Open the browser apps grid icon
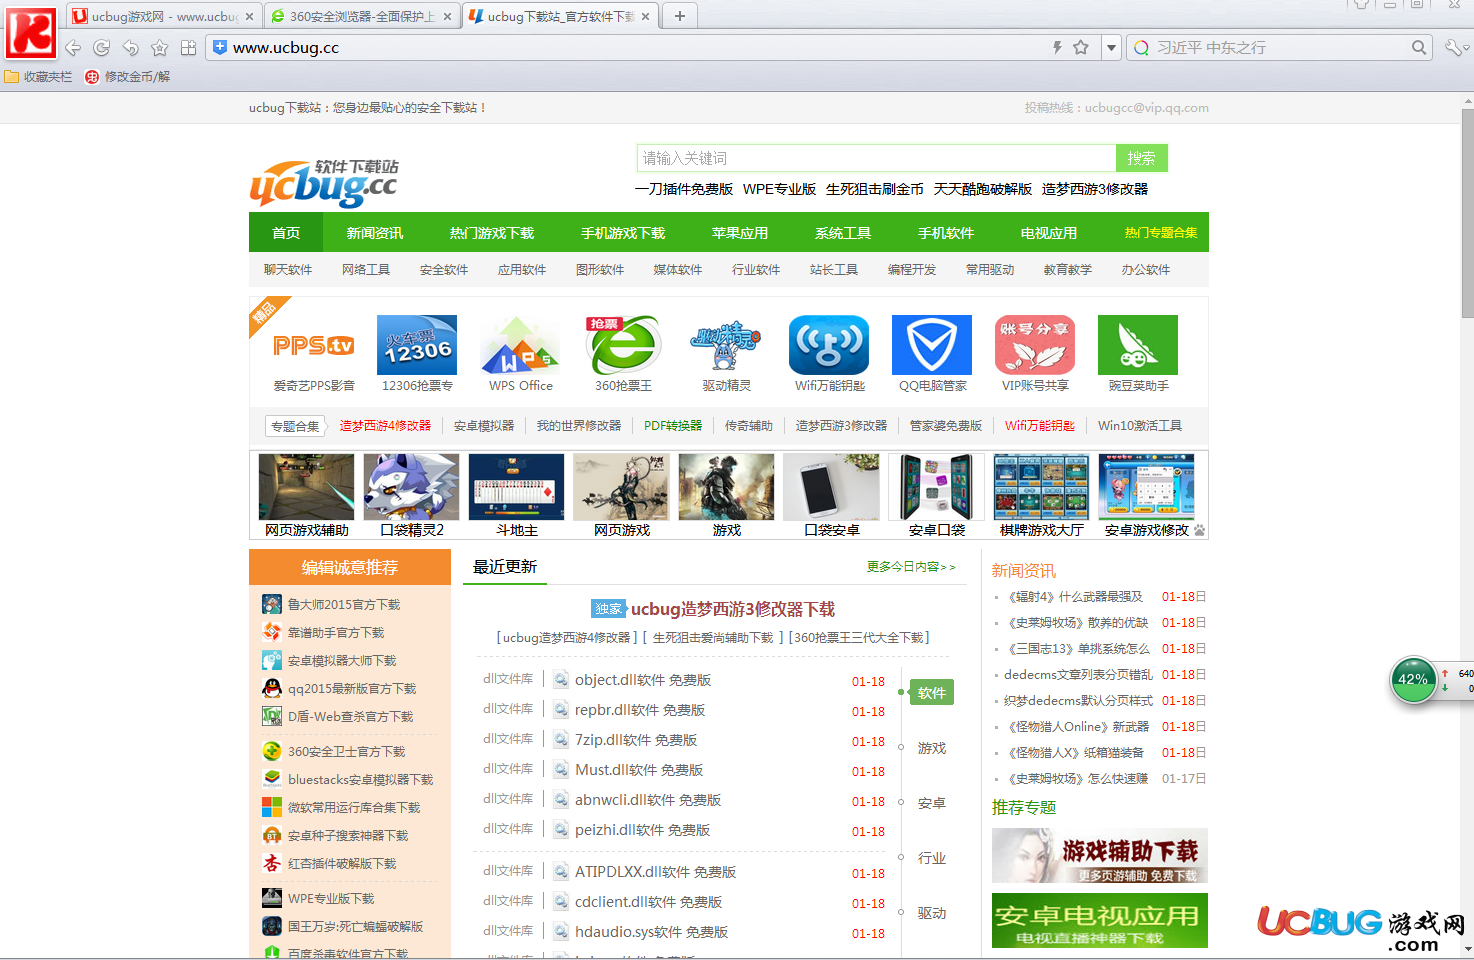Screen dimensions: 1474x960 point(188,47)
